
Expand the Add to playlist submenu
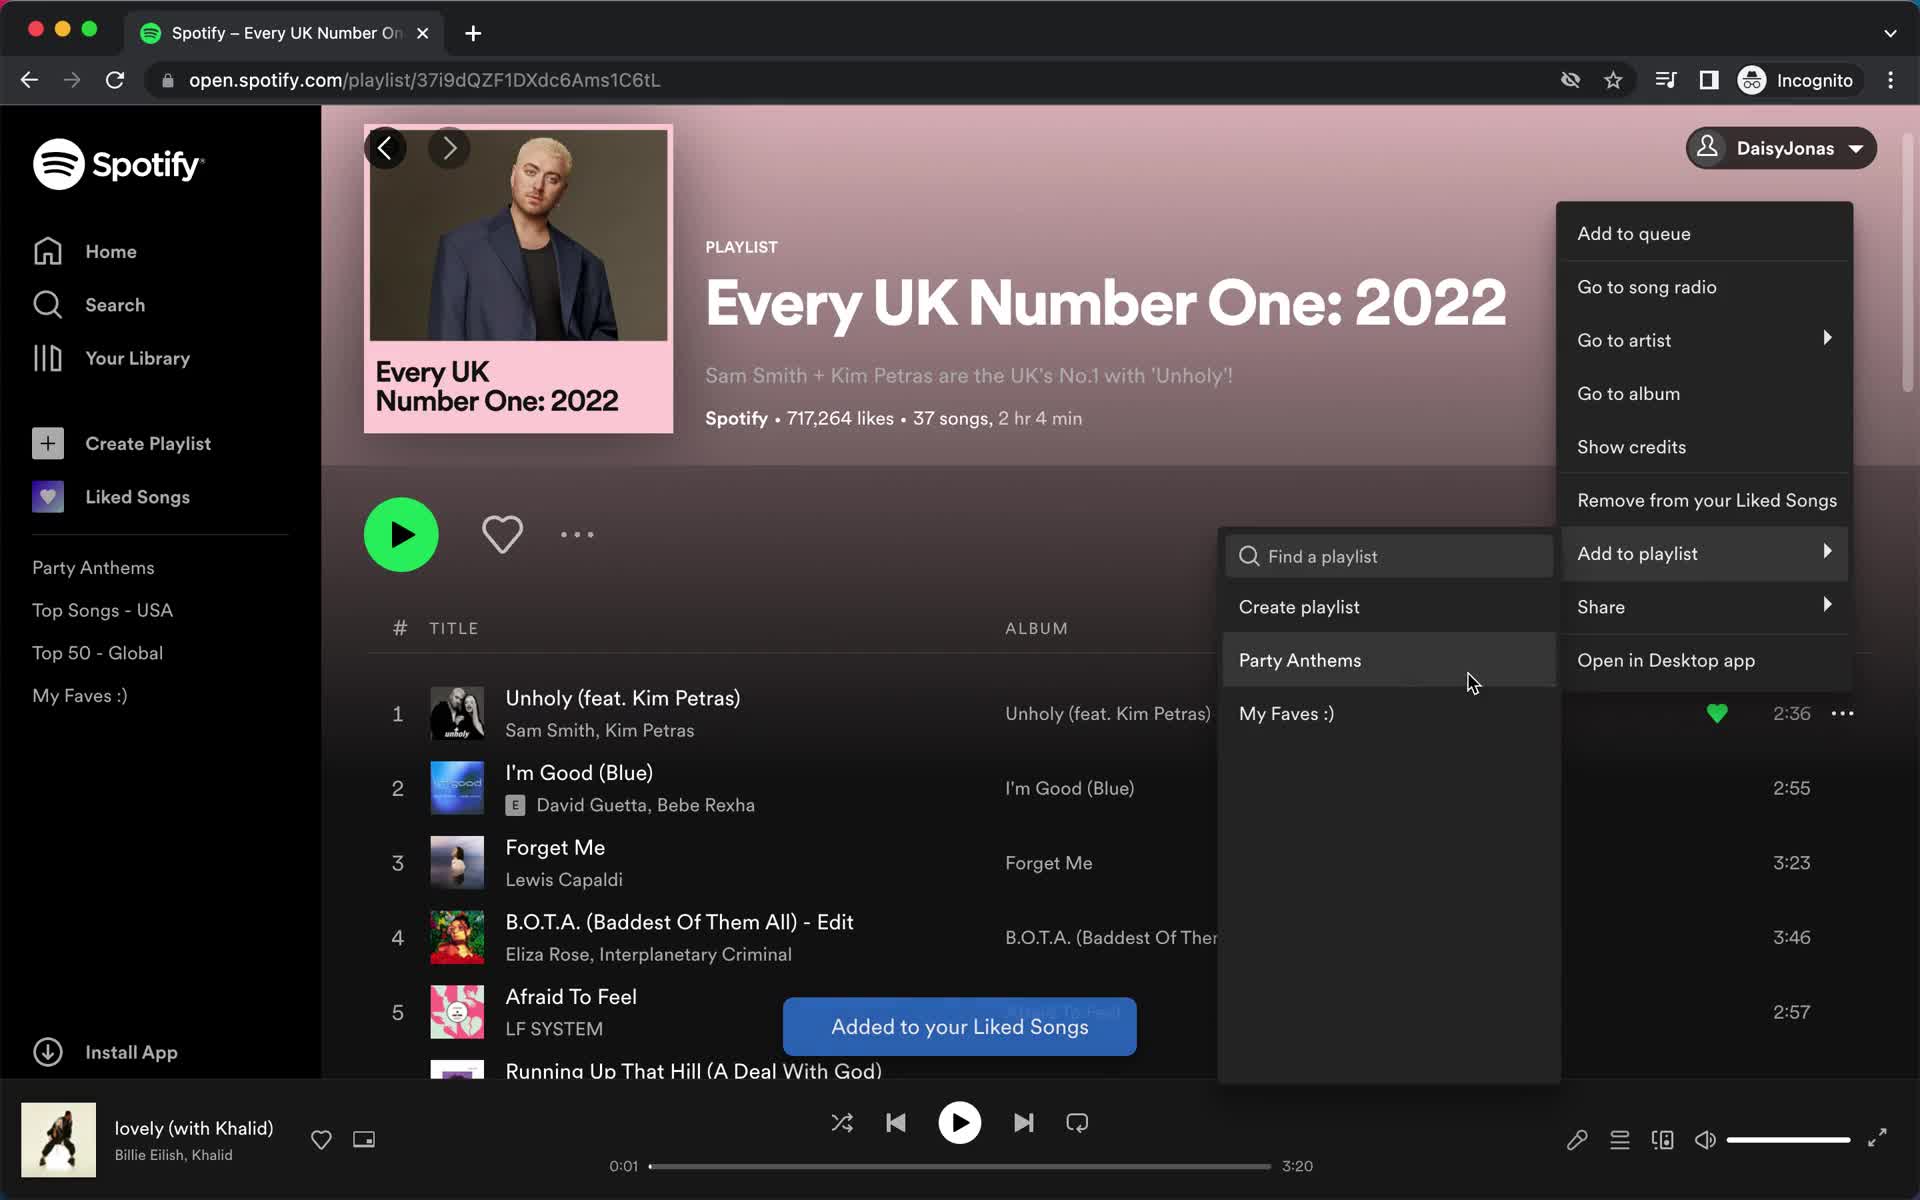click(1703, 553)
